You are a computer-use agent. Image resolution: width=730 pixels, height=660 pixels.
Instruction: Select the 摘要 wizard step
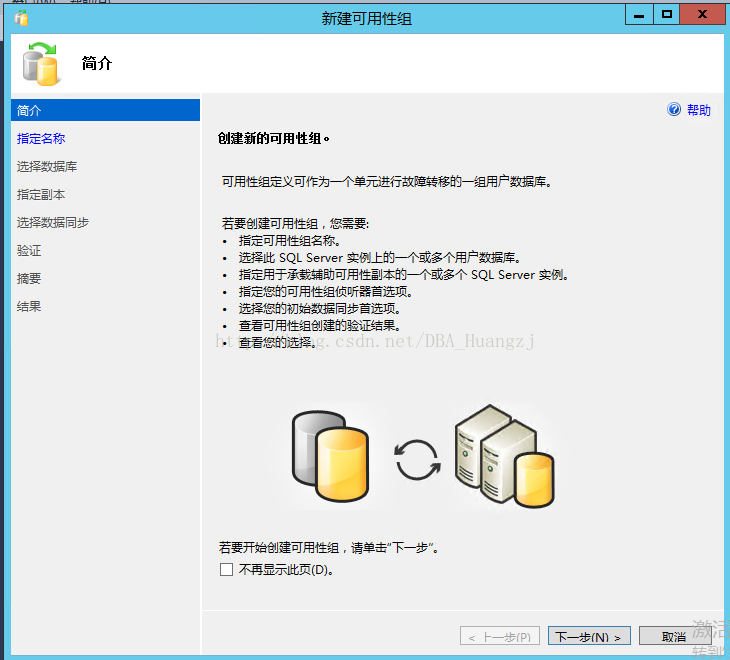point(29,278)
